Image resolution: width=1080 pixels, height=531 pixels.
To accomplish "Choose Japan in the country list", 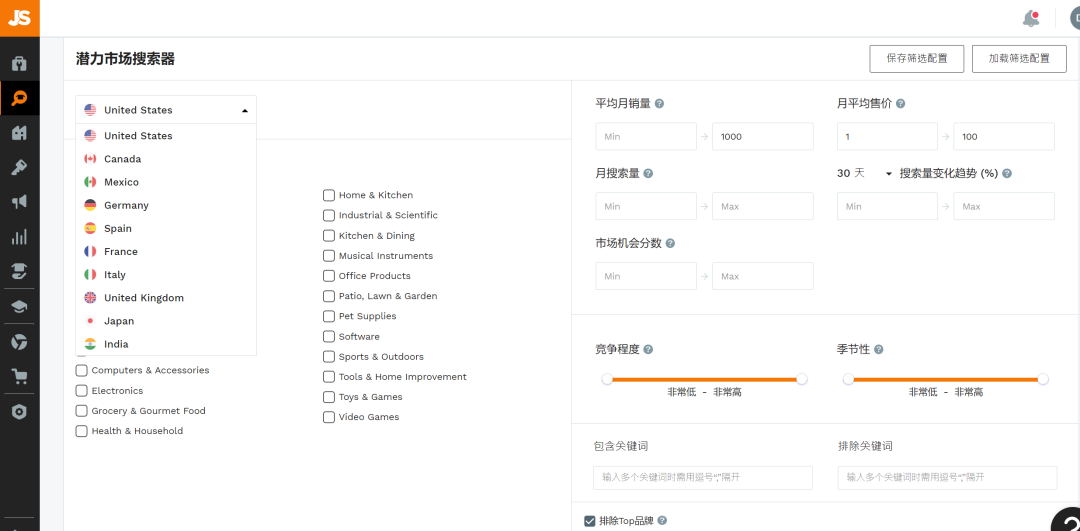I will pos(119,322).
